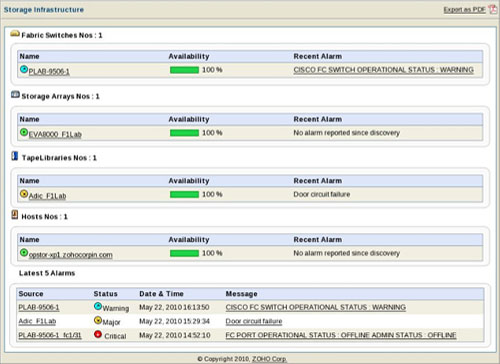Click the availability bar for opstor-xp1 host
This screenshot has width=500, height=364.
pyautogui.click(x=184, y=253)
